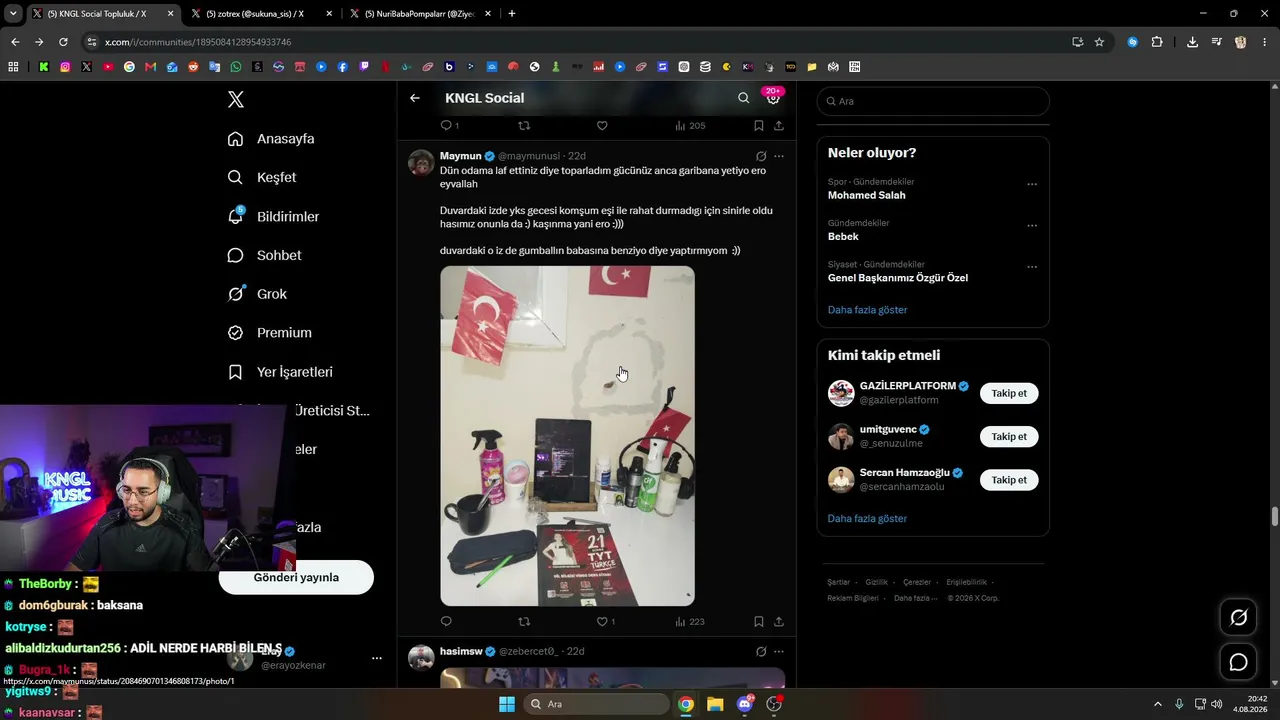Reply to Maymun's post
Viewport: 1280px width, 720px height.
tap(446, 621)
